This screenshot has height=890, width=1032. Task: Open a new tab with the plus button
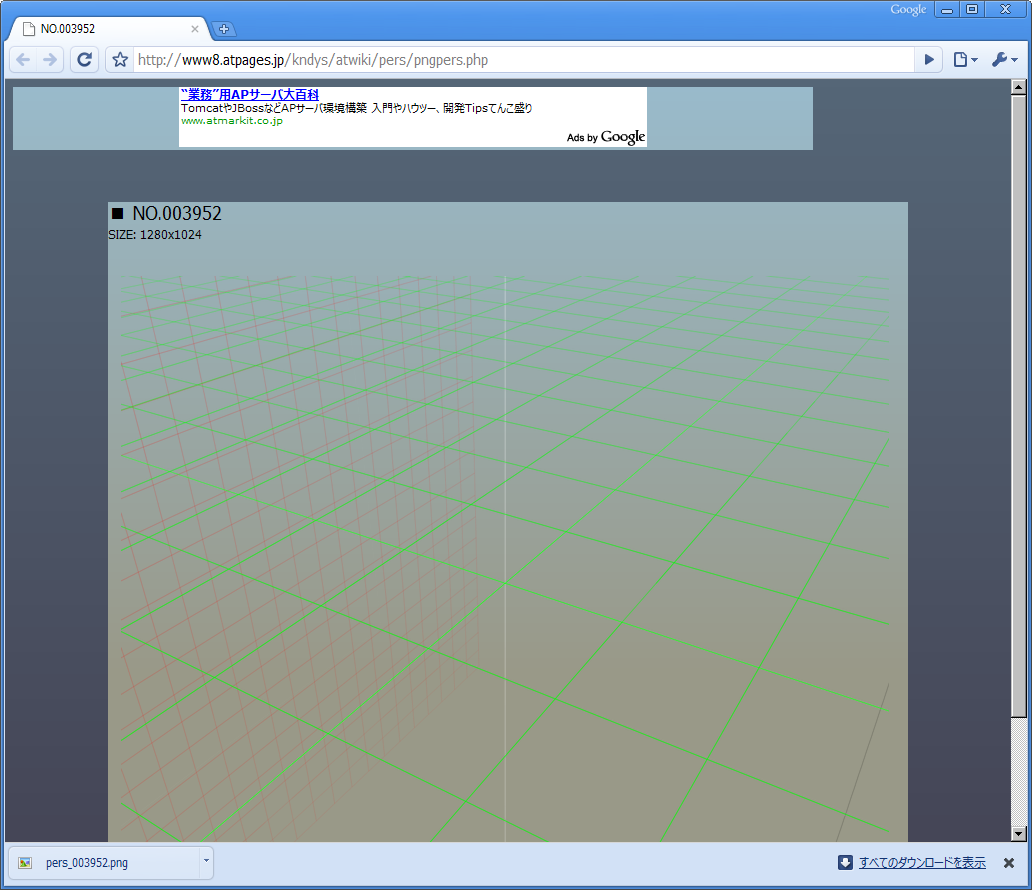click(x=224, y=29)
